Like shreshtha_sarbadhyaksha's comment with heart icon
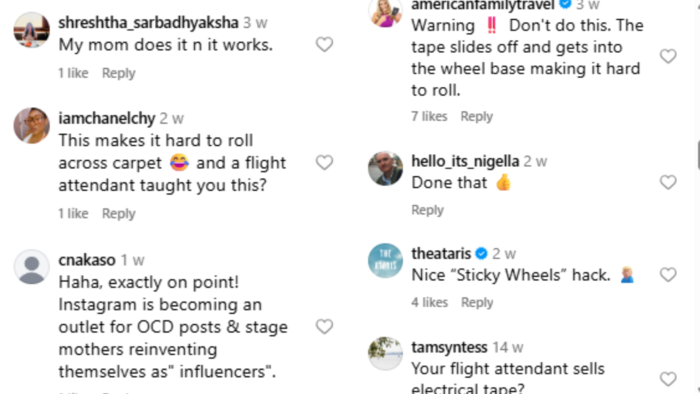 click(x=325, y=45)
